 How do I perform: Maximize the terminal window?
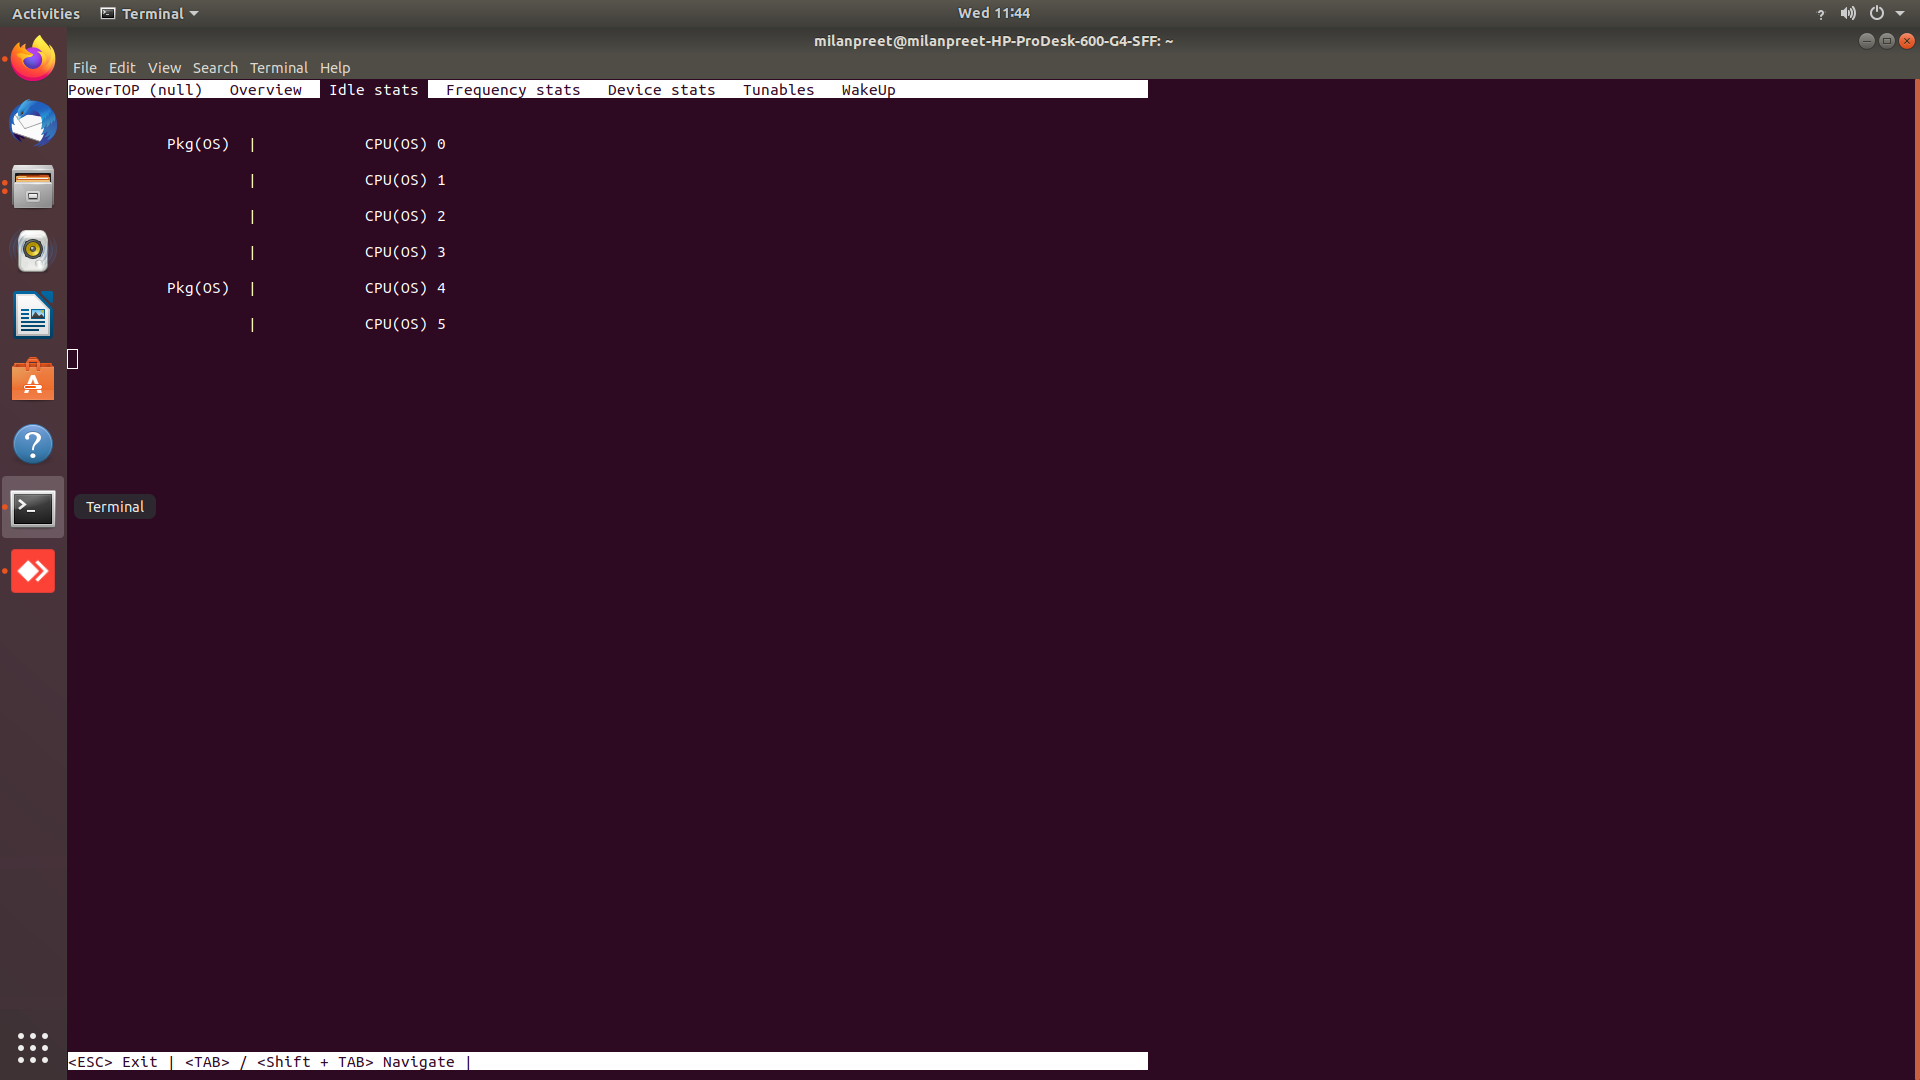1886,41
